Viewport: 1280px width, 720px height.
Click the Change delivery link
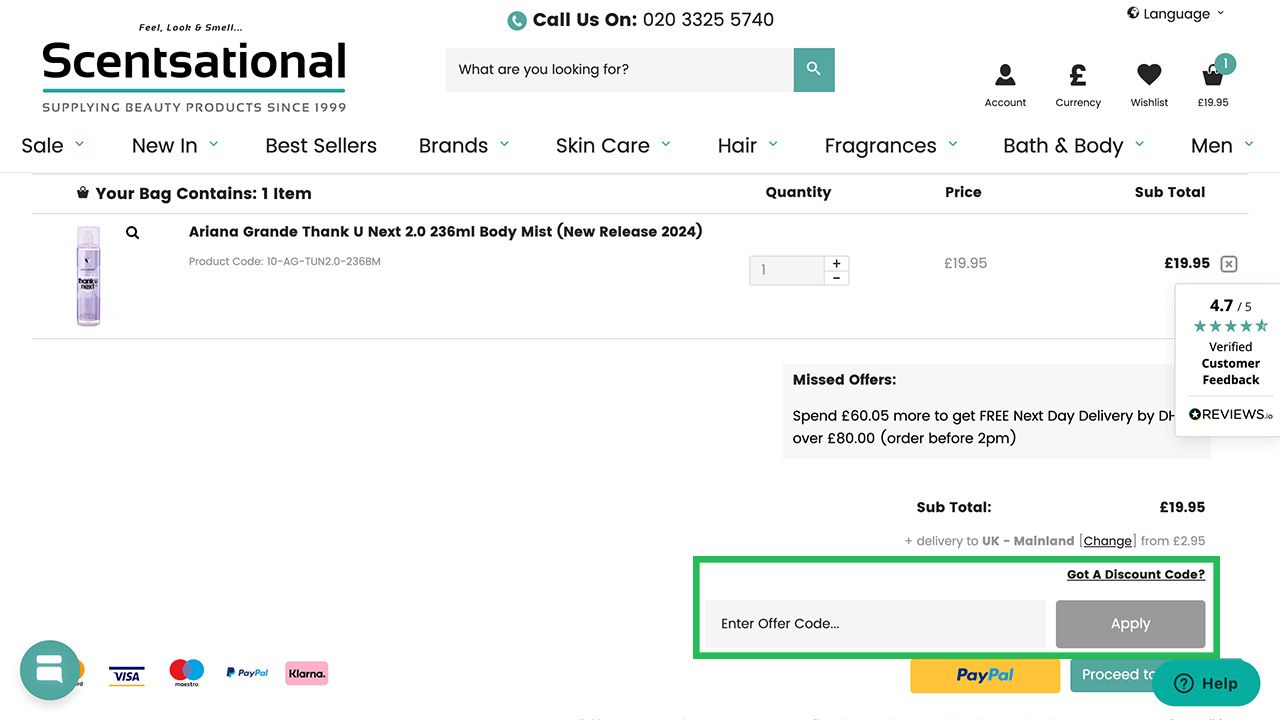click(1108, 541)
